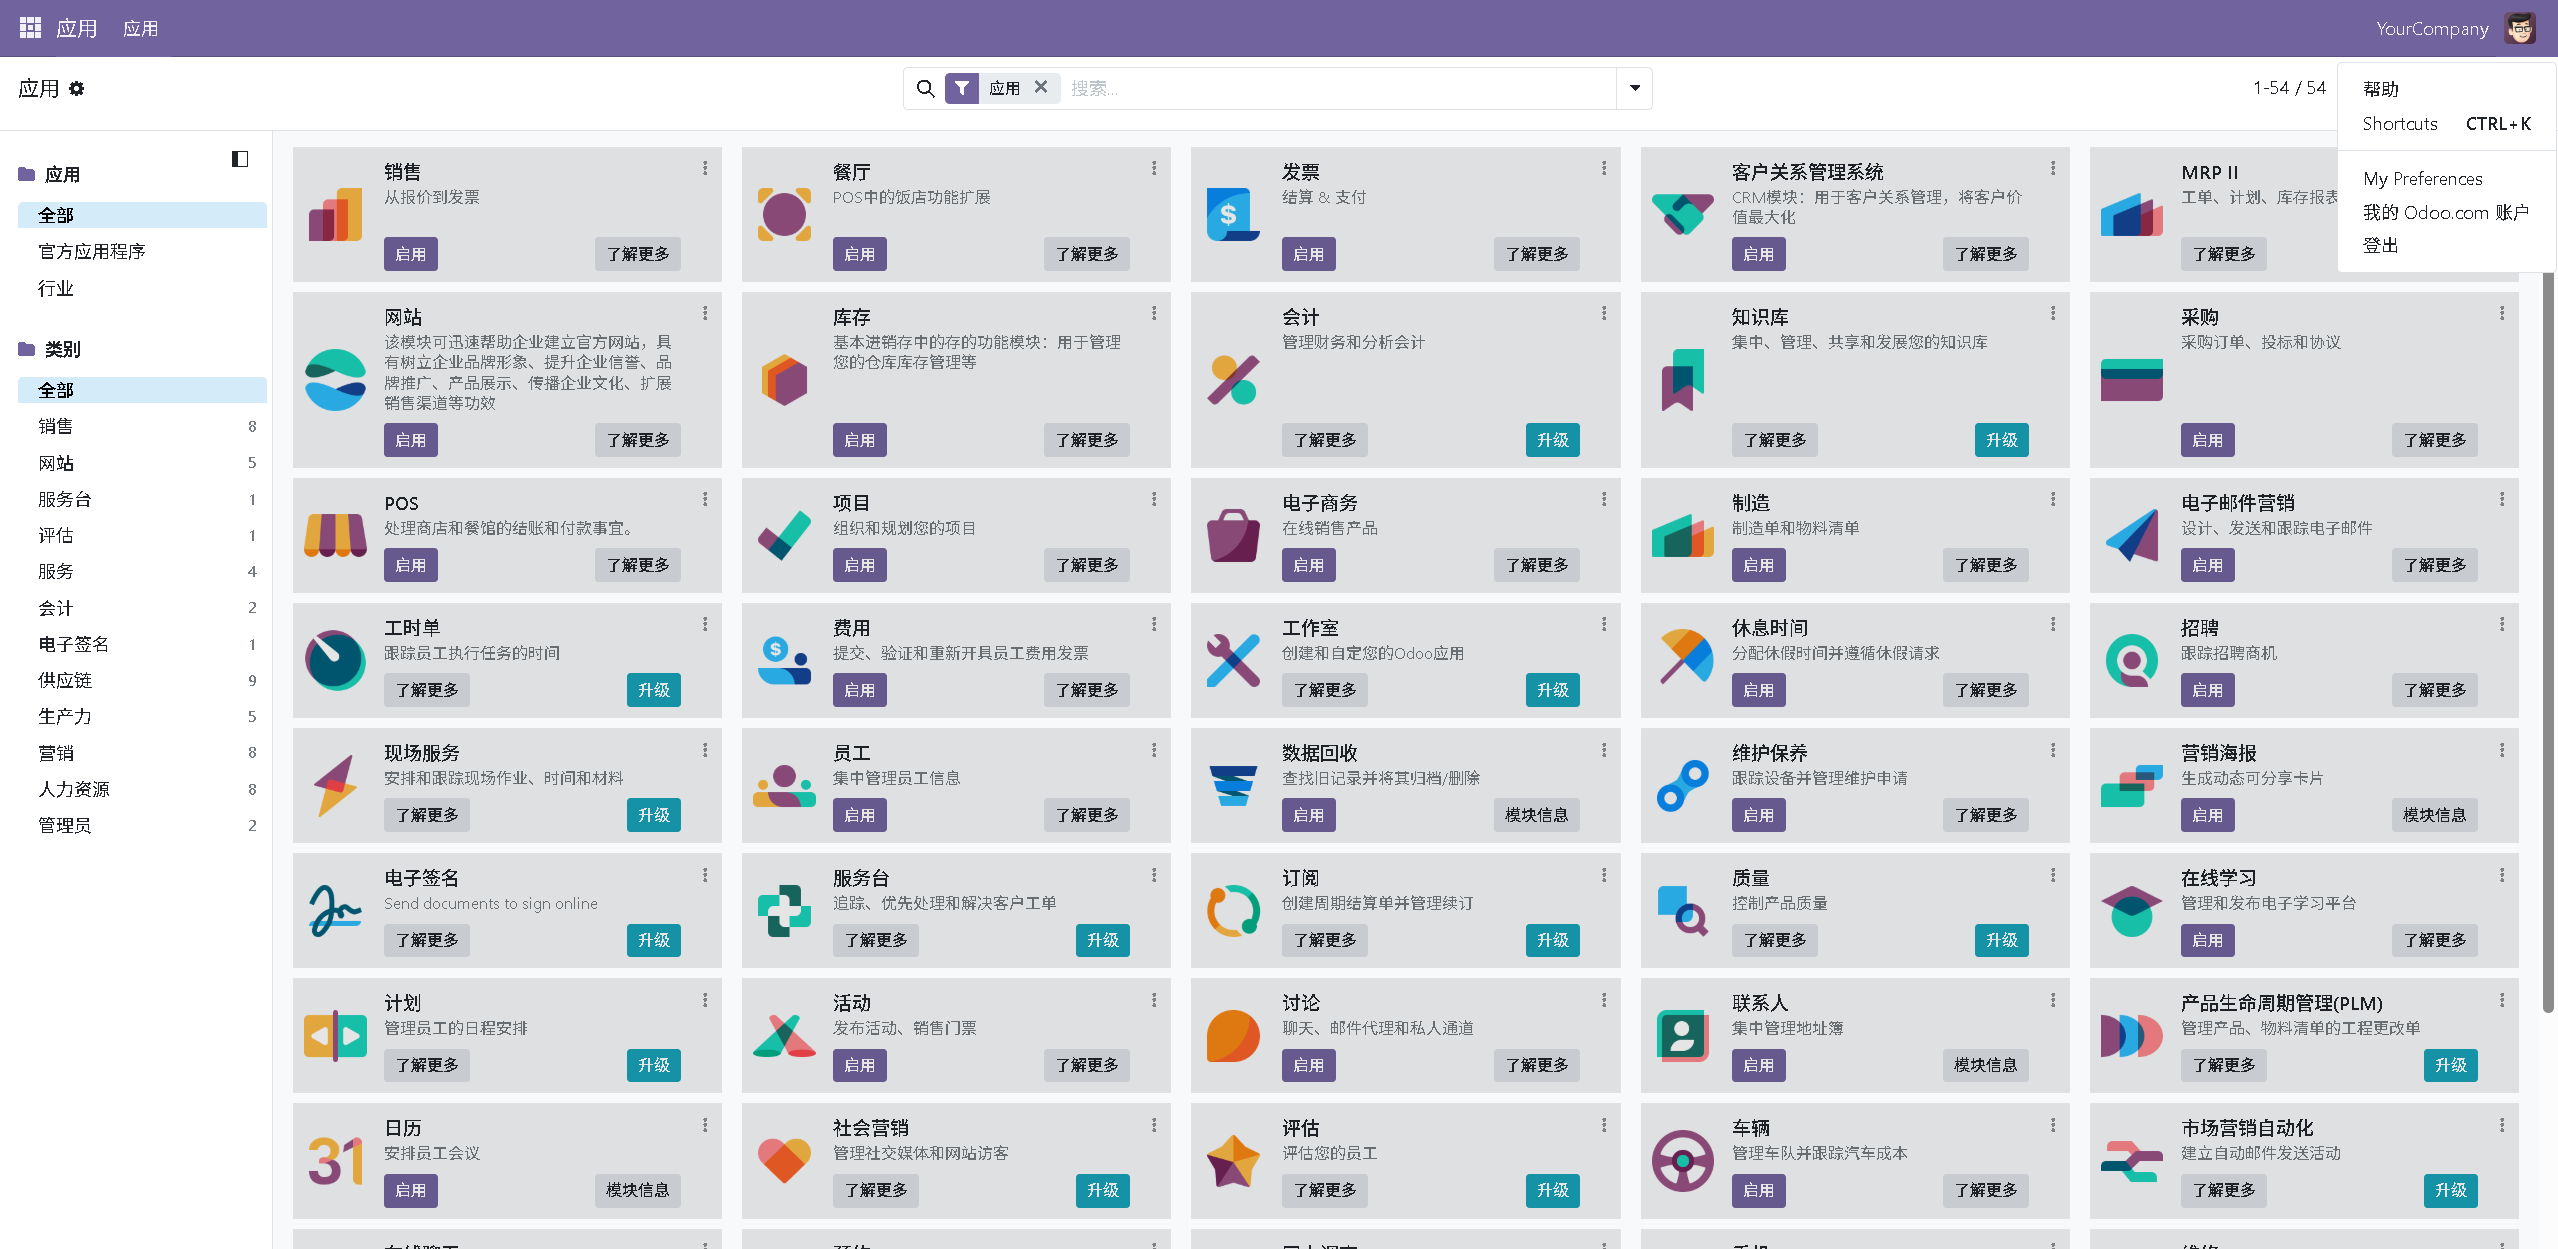Screen dimensions: 2558x1249
Task: Open the main apps grid menu icon
Action: coord(30,28)
